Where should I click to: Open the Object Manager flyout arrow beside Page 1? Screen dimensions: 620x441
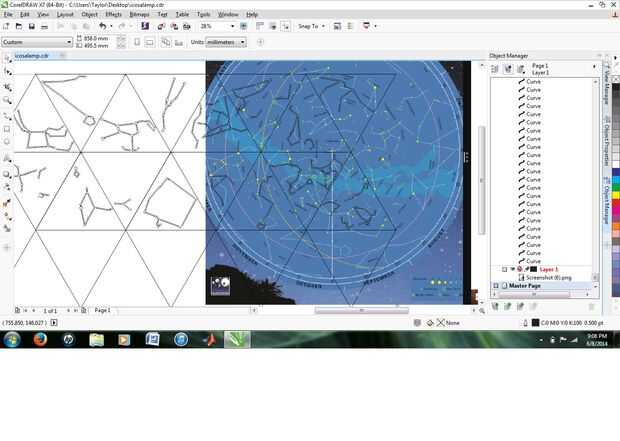[594, 66]
